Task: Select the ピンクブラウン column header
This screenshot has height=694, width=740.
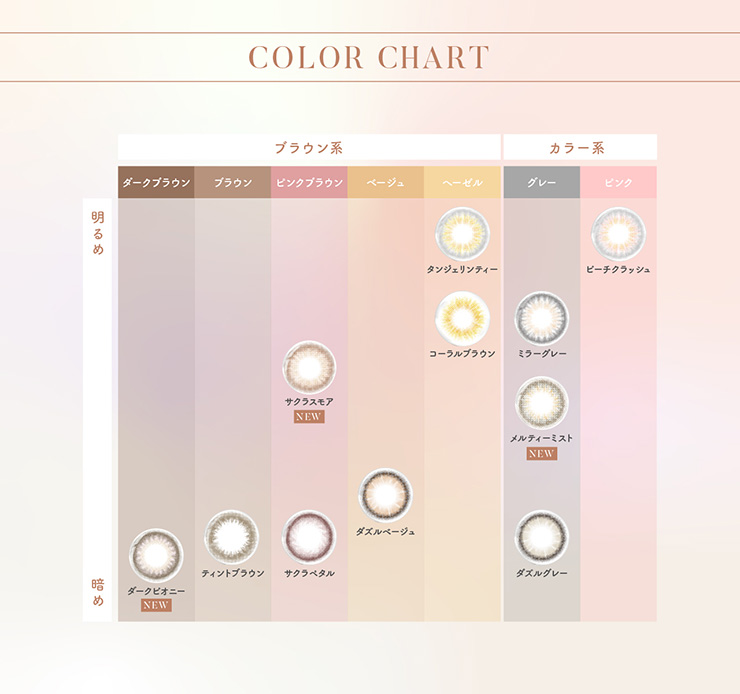Action: [x=309, y=182]
